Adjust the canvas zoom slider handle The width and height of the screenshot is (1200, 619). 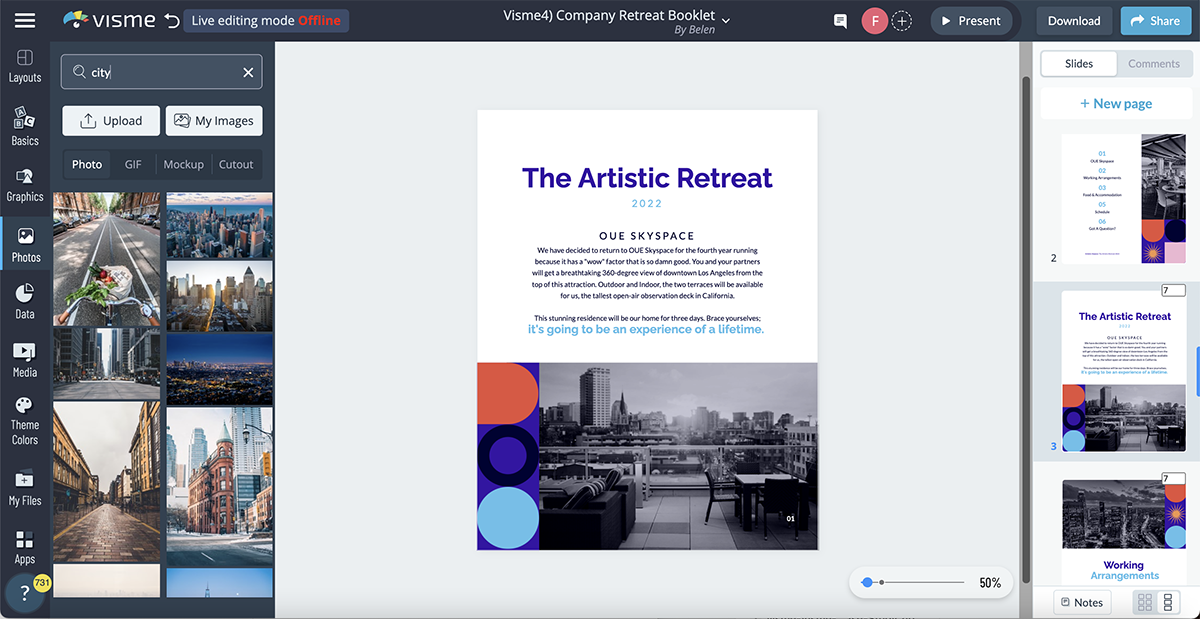tap(867, 582)
